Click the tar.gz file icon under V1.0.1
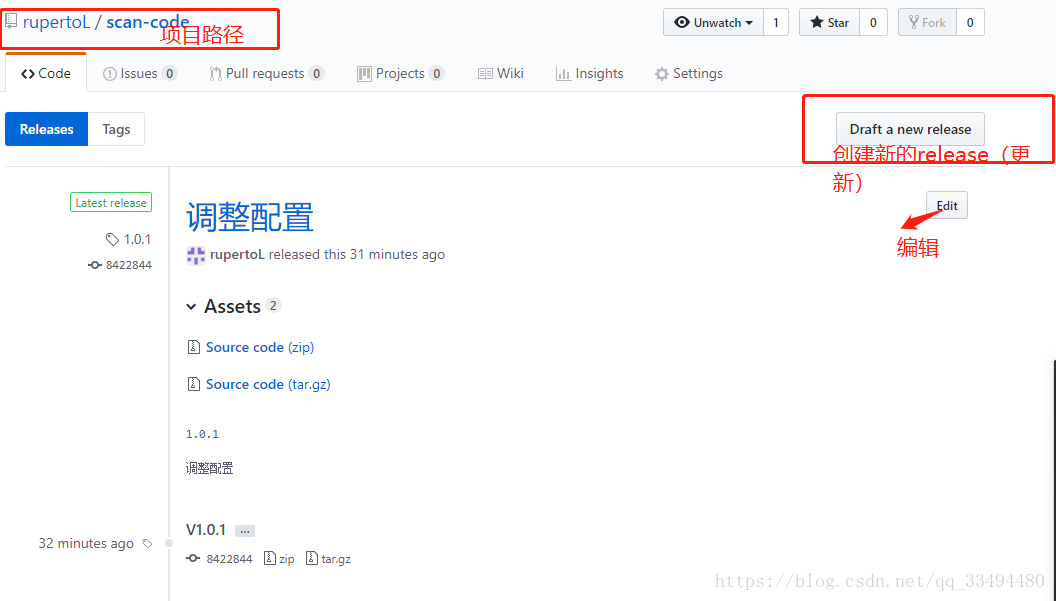 (312, 558)
